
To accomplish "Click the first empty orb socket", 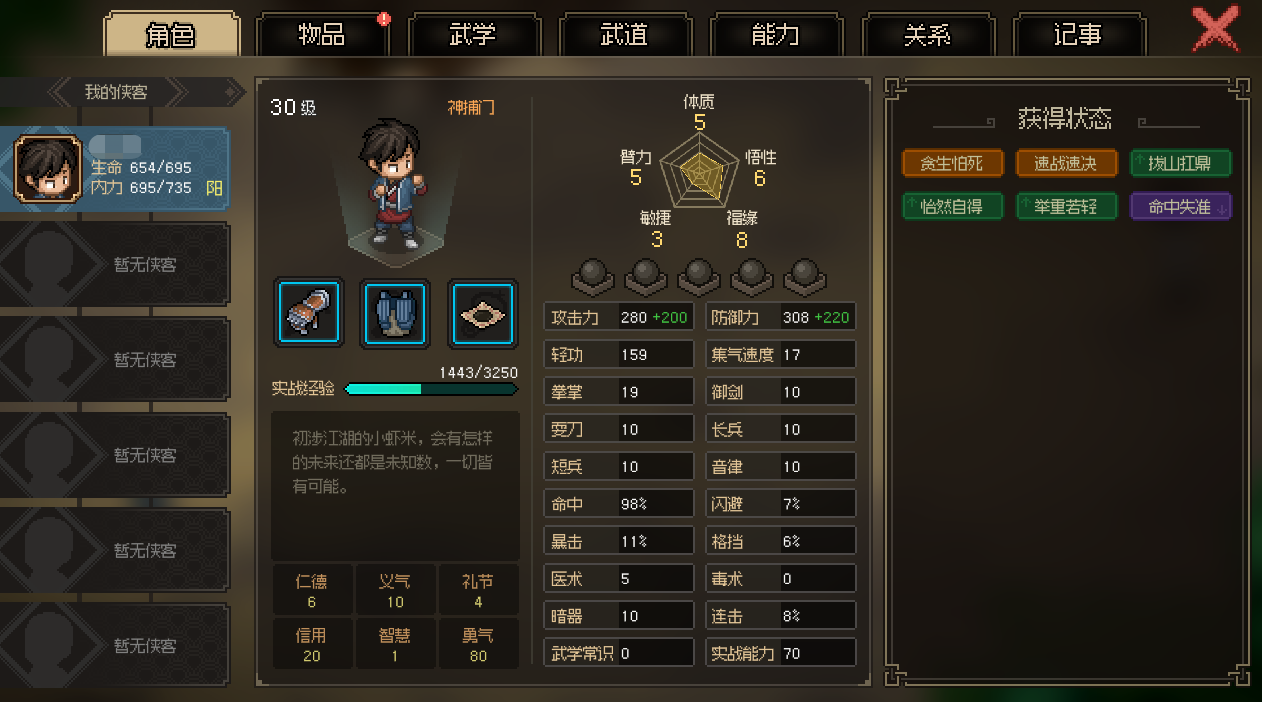I will click(593, 278).
